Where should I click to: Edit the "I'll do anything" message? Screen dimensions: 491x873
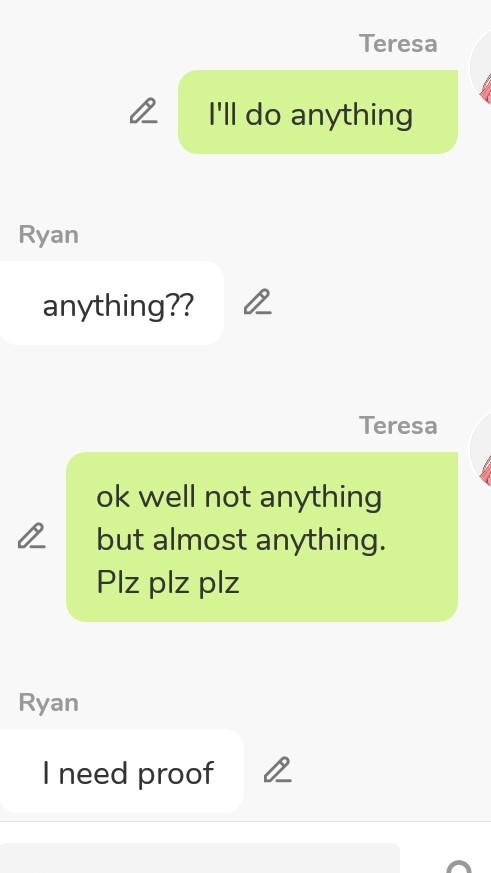pyautogui.click(x=144, y=111)
